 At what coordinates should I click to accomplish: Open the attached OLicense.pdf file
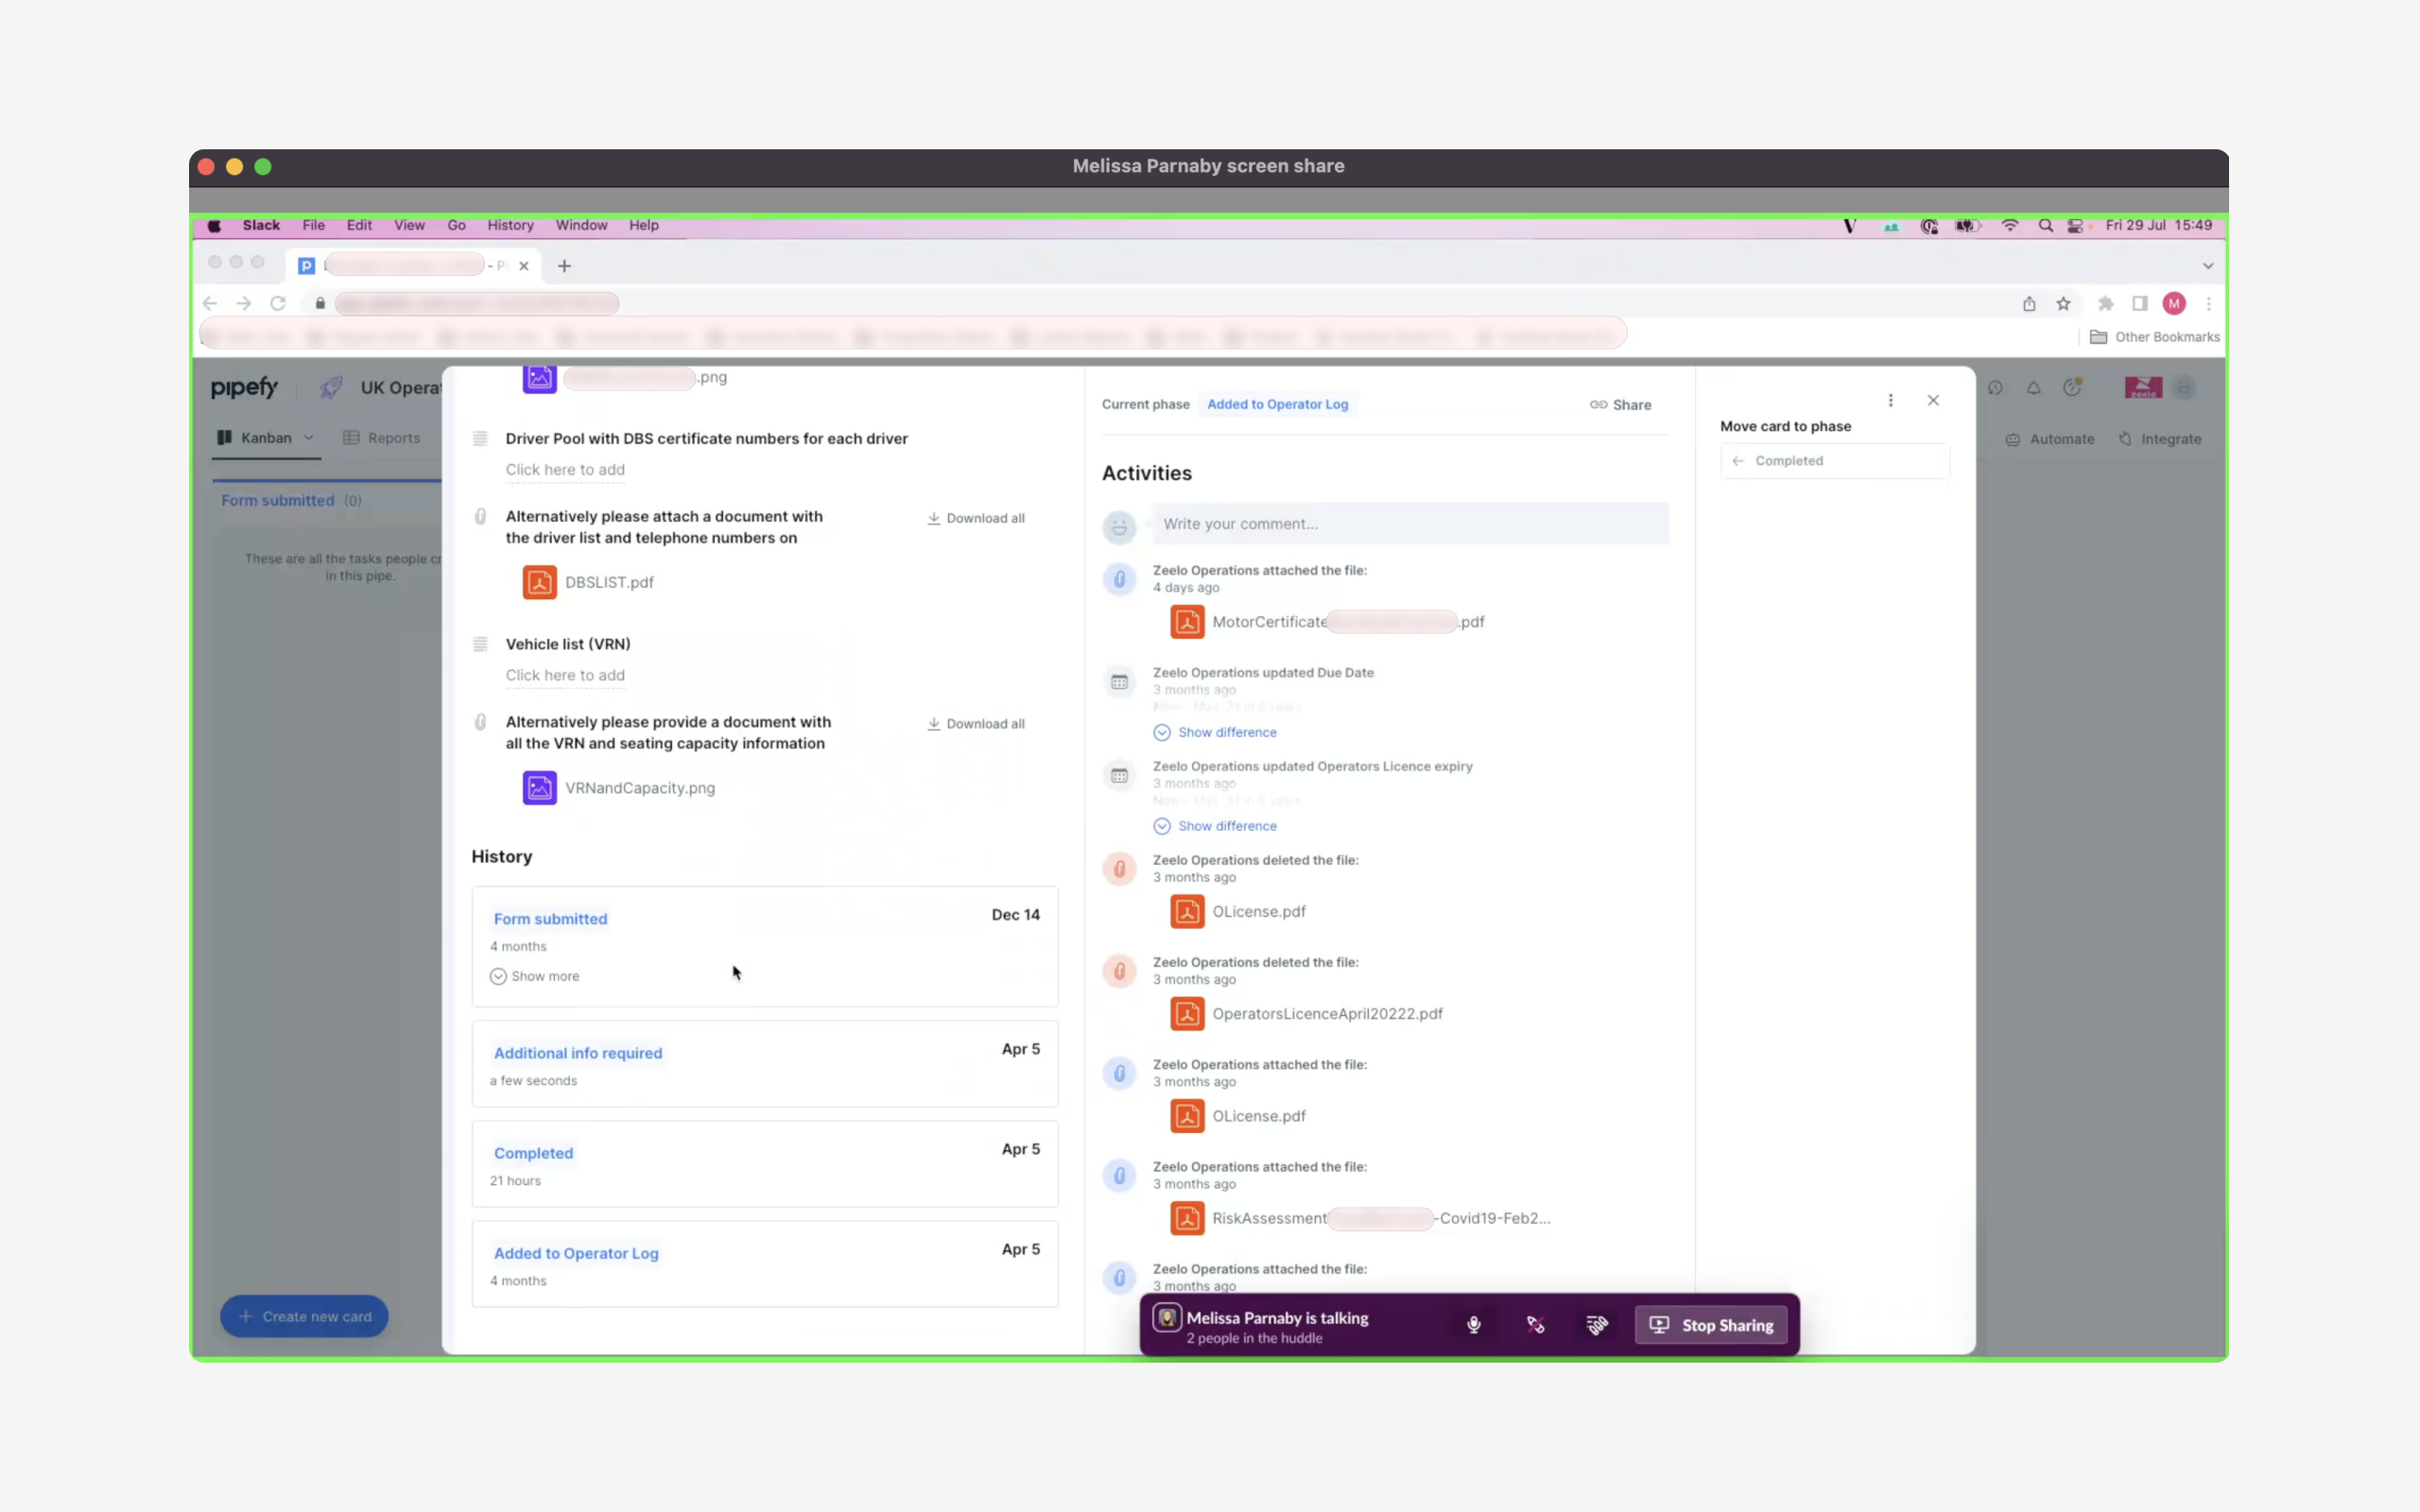pyautogui.click(x=1238, y=1116)
